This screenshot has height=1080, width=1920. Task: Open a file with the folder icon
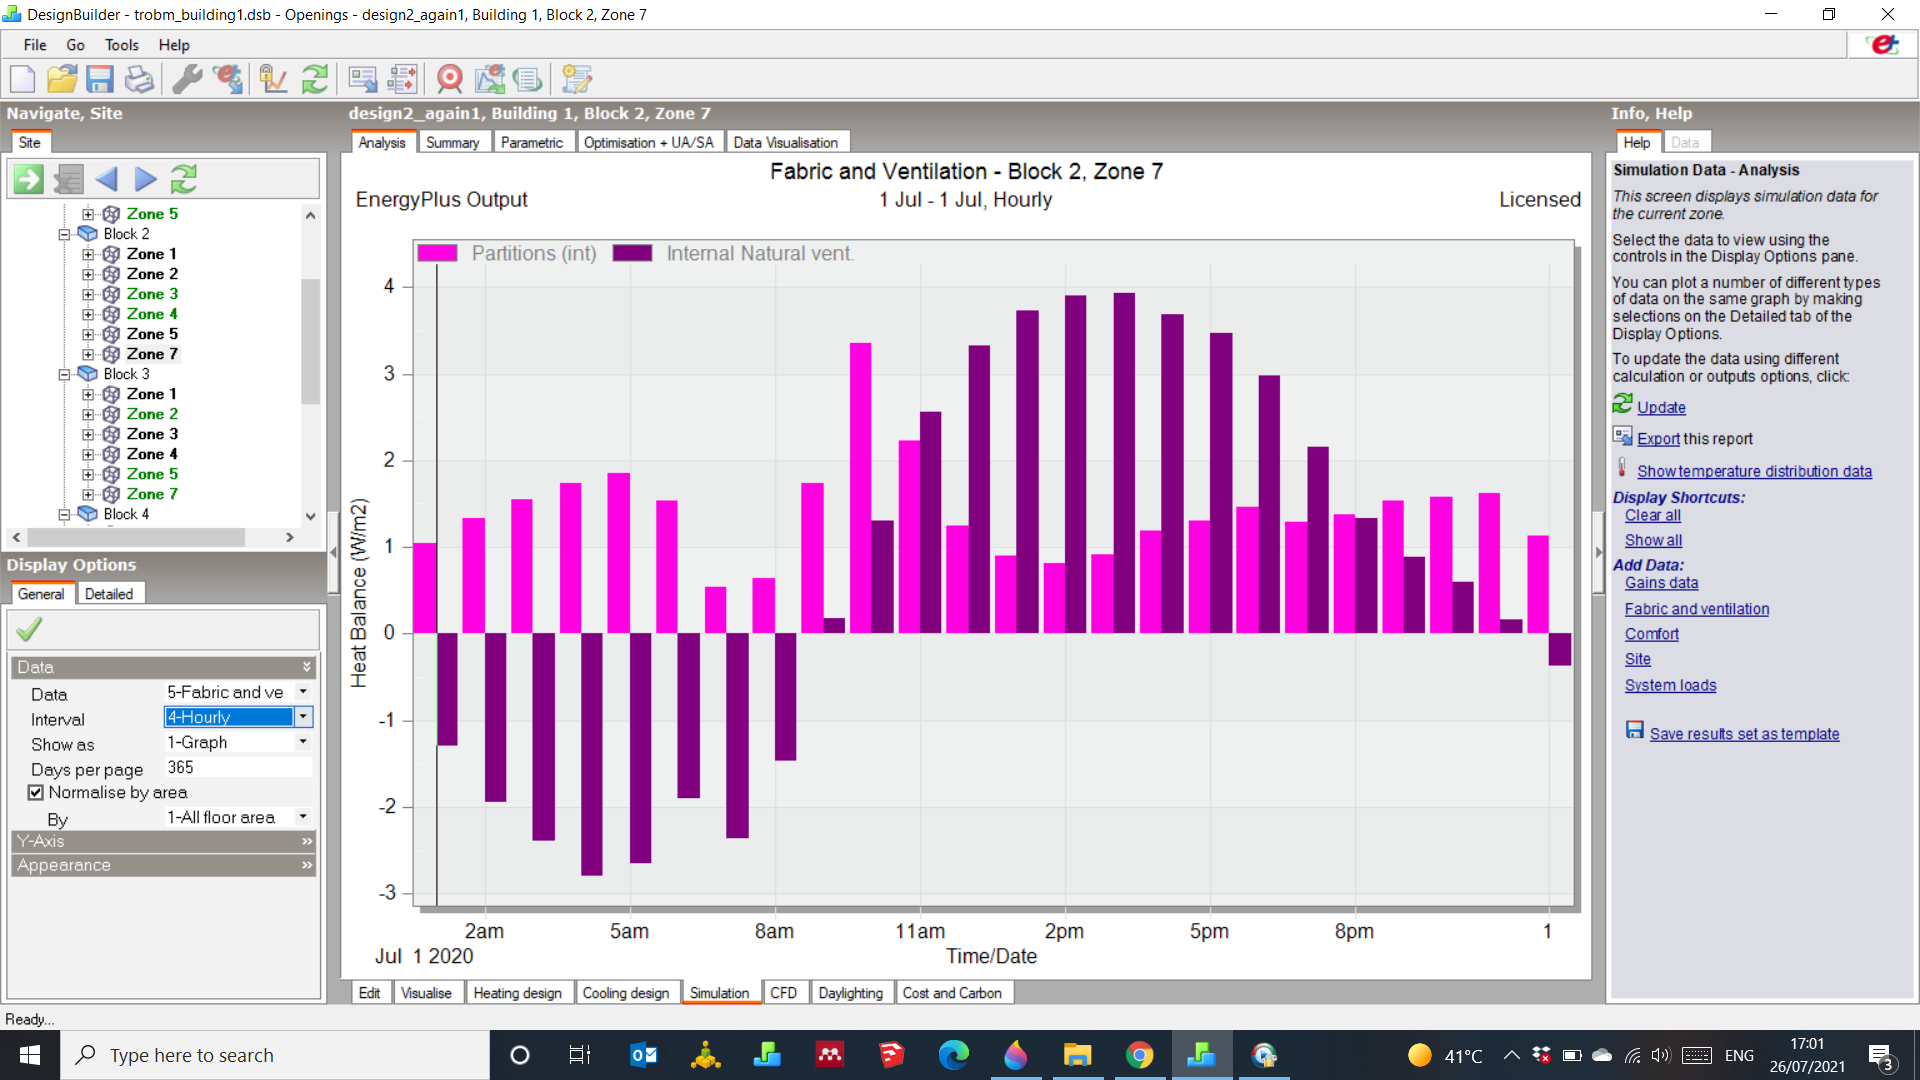click(62, 78)
